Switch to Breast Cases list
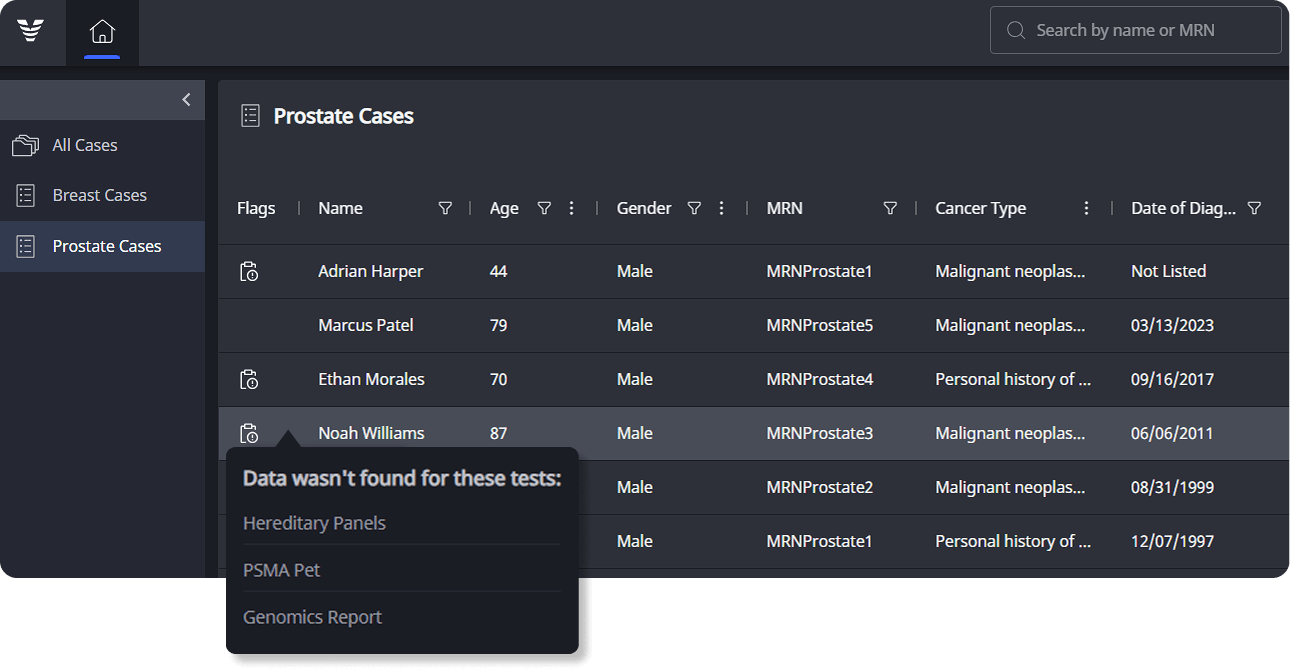 point(99,195)
